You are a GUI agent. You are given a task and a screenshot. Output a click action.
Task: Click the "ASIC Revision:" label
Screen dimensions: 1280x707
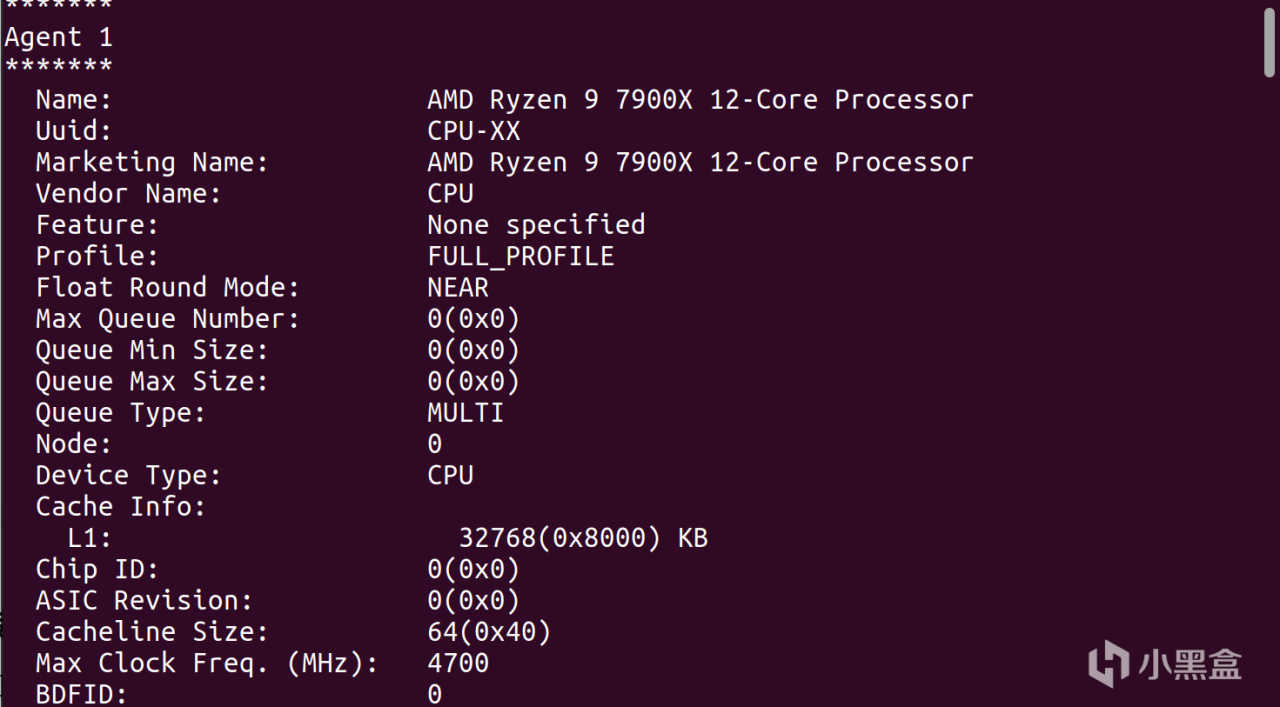144,600
